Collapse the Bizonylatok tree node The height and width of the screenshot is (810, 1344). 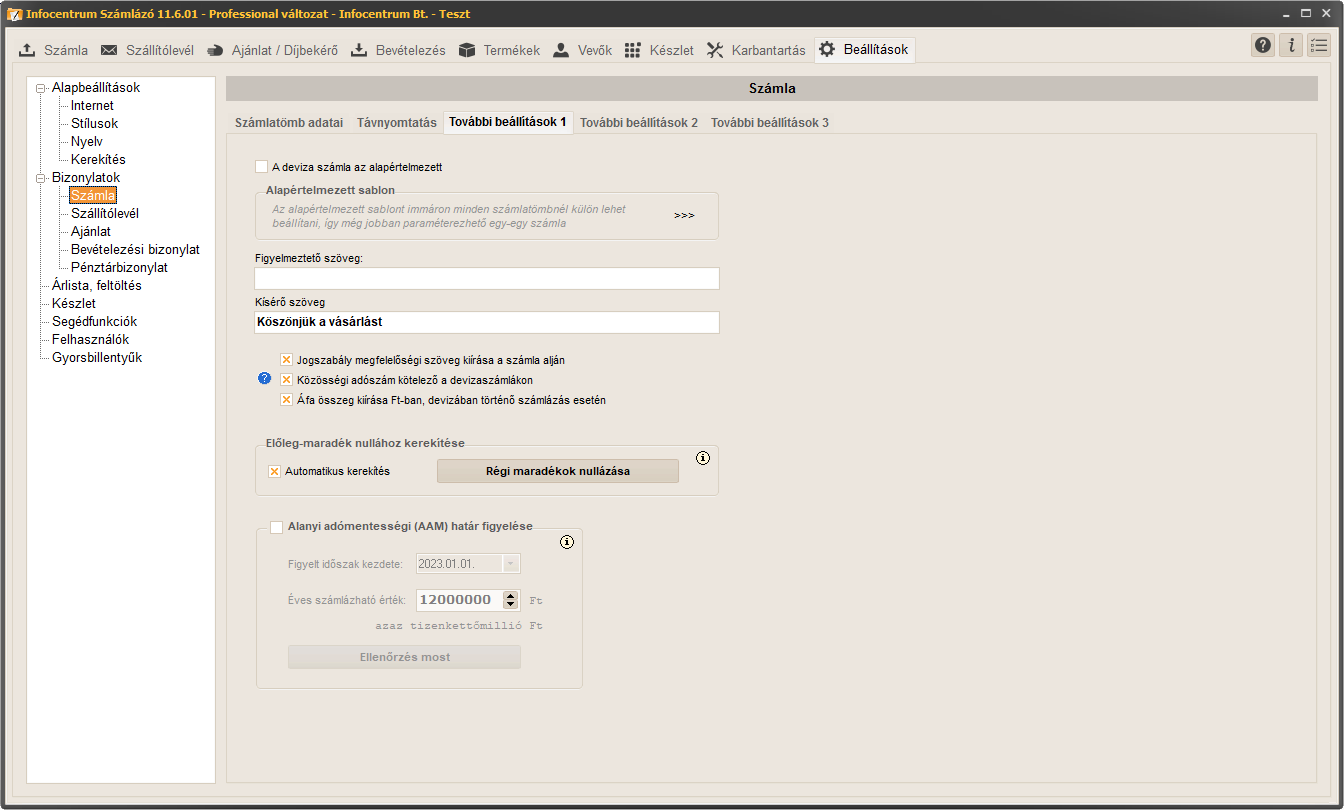[x=41, y=178]
